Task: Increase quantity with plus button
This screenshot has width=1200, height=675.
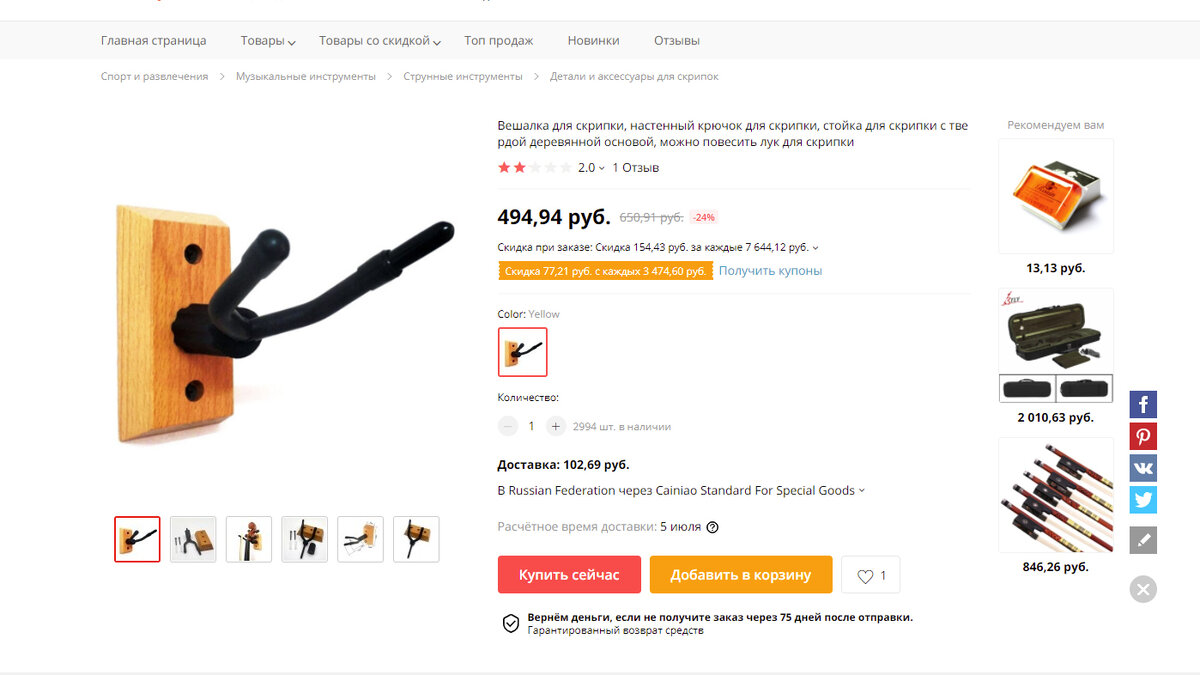Action: click(556, 426)
